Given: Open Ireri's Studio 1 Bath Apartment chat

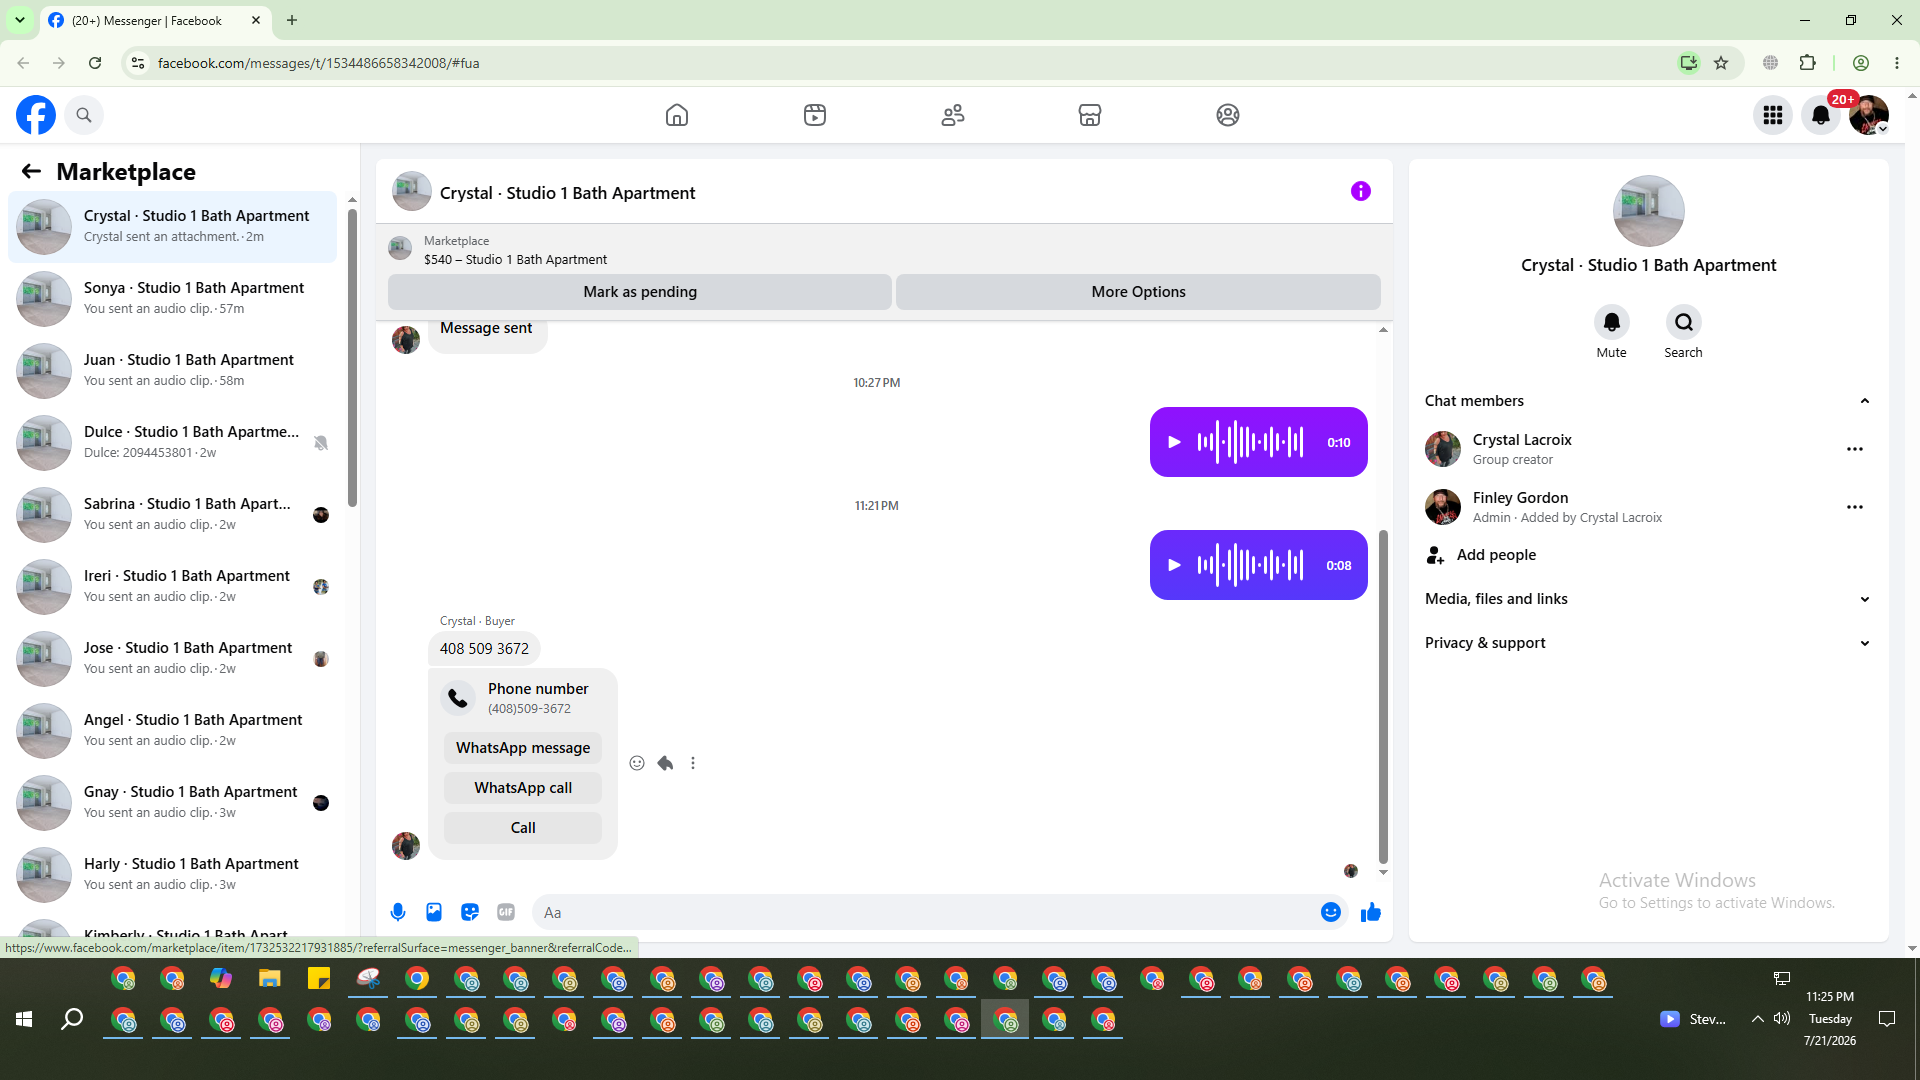Looking at the screenshot, I should pyautogui.click(x=173, y=586).
